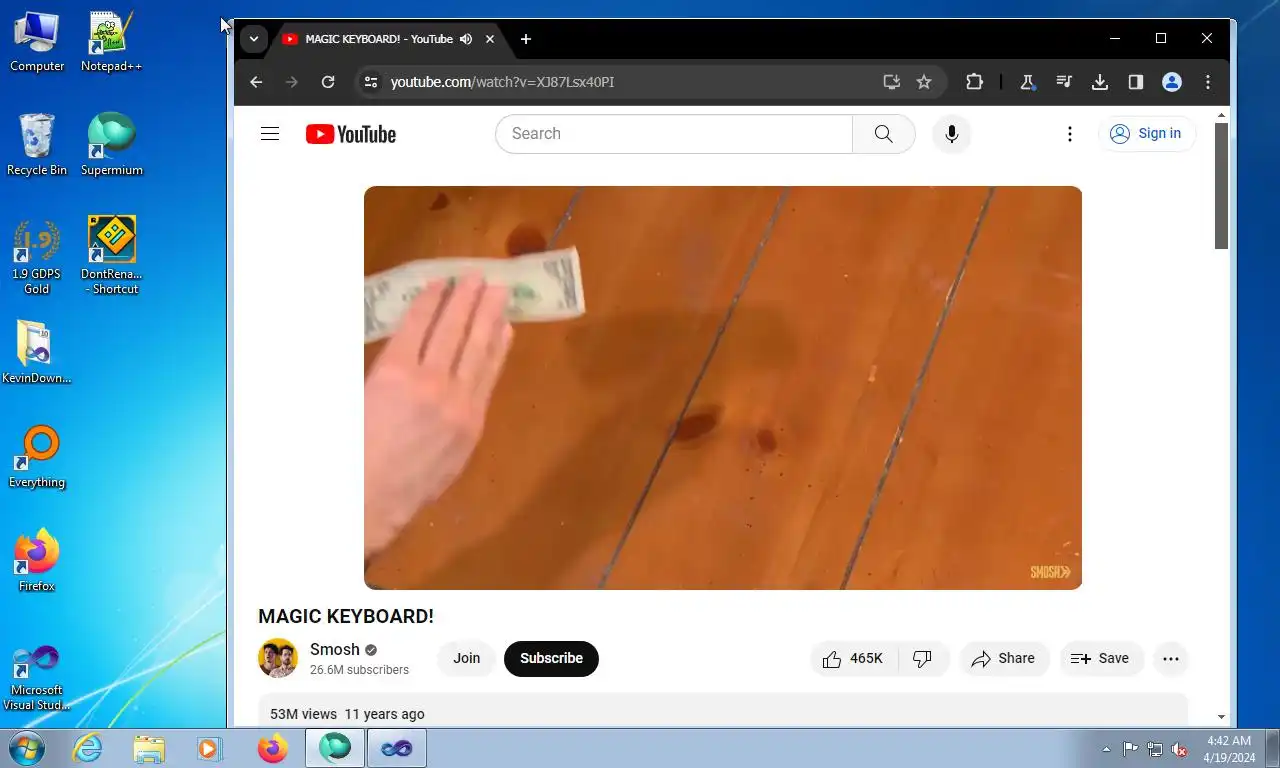Open the browser extensions puzzle icon
1280x768 pixels.
(974, 82)
